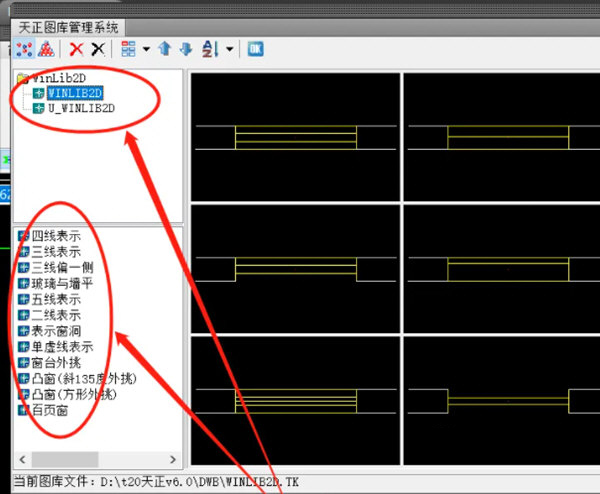Click the icon beside WINLIB2D node

click(x=39, y=93)
